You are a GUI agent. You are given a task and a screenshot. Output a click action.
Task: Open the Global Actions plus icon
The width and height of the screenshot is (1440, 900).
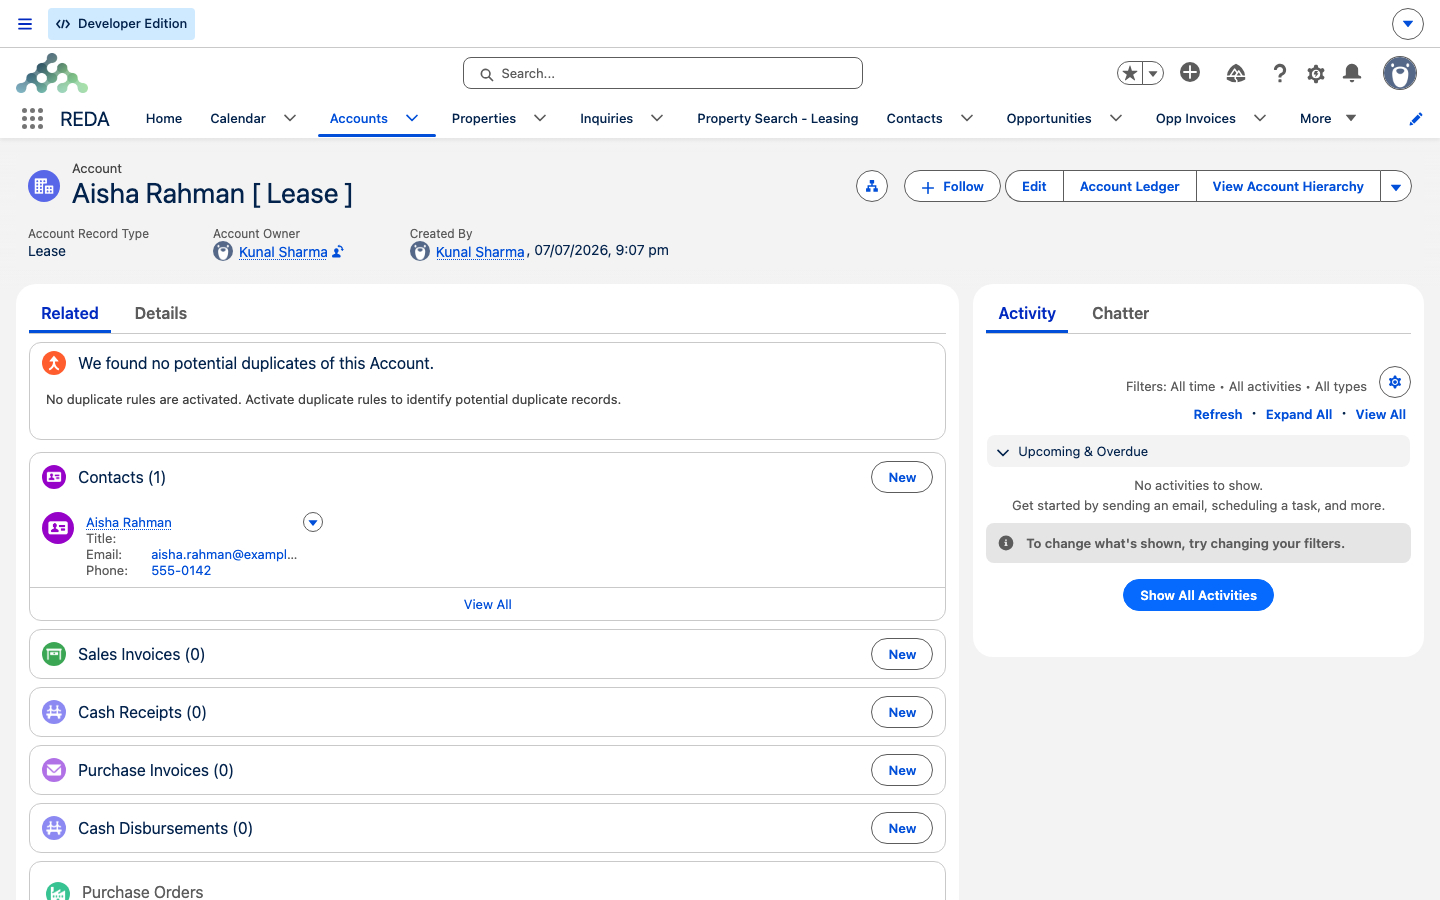coord(1190,72)
